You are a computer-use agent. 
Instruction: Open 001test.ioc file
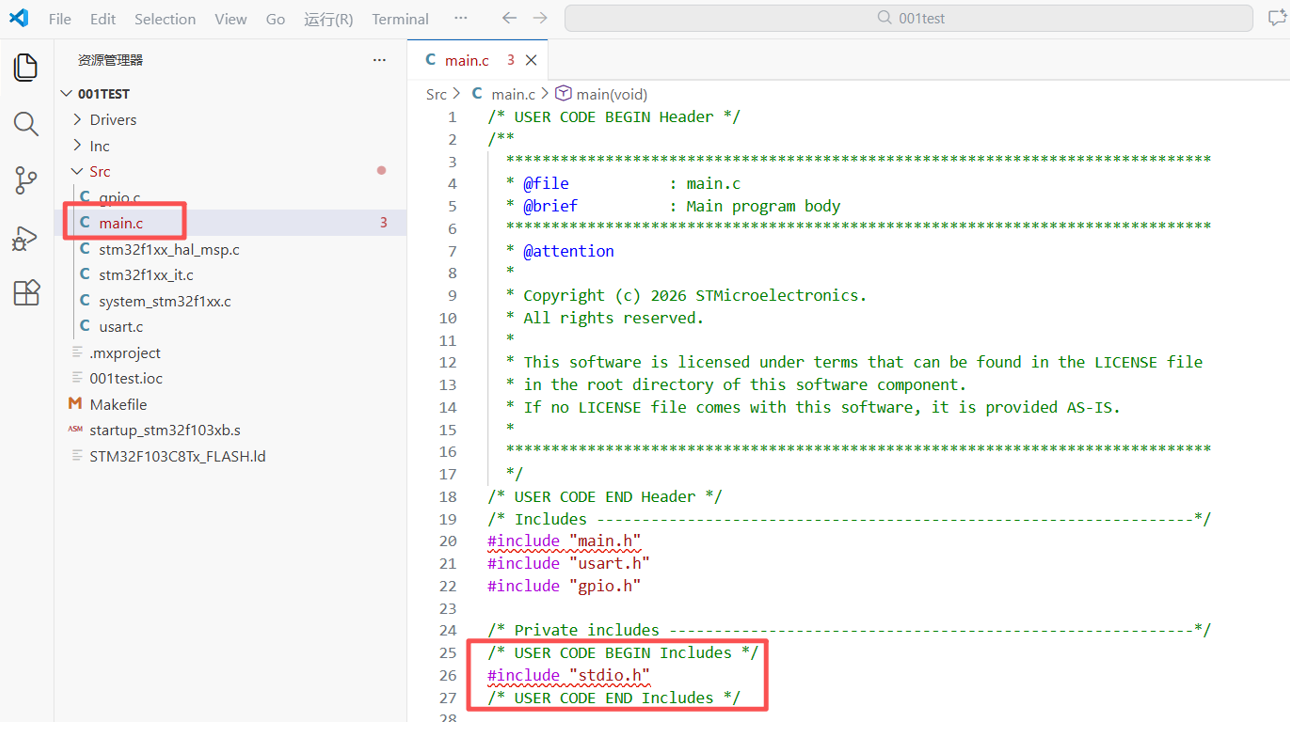coord(231,378)
